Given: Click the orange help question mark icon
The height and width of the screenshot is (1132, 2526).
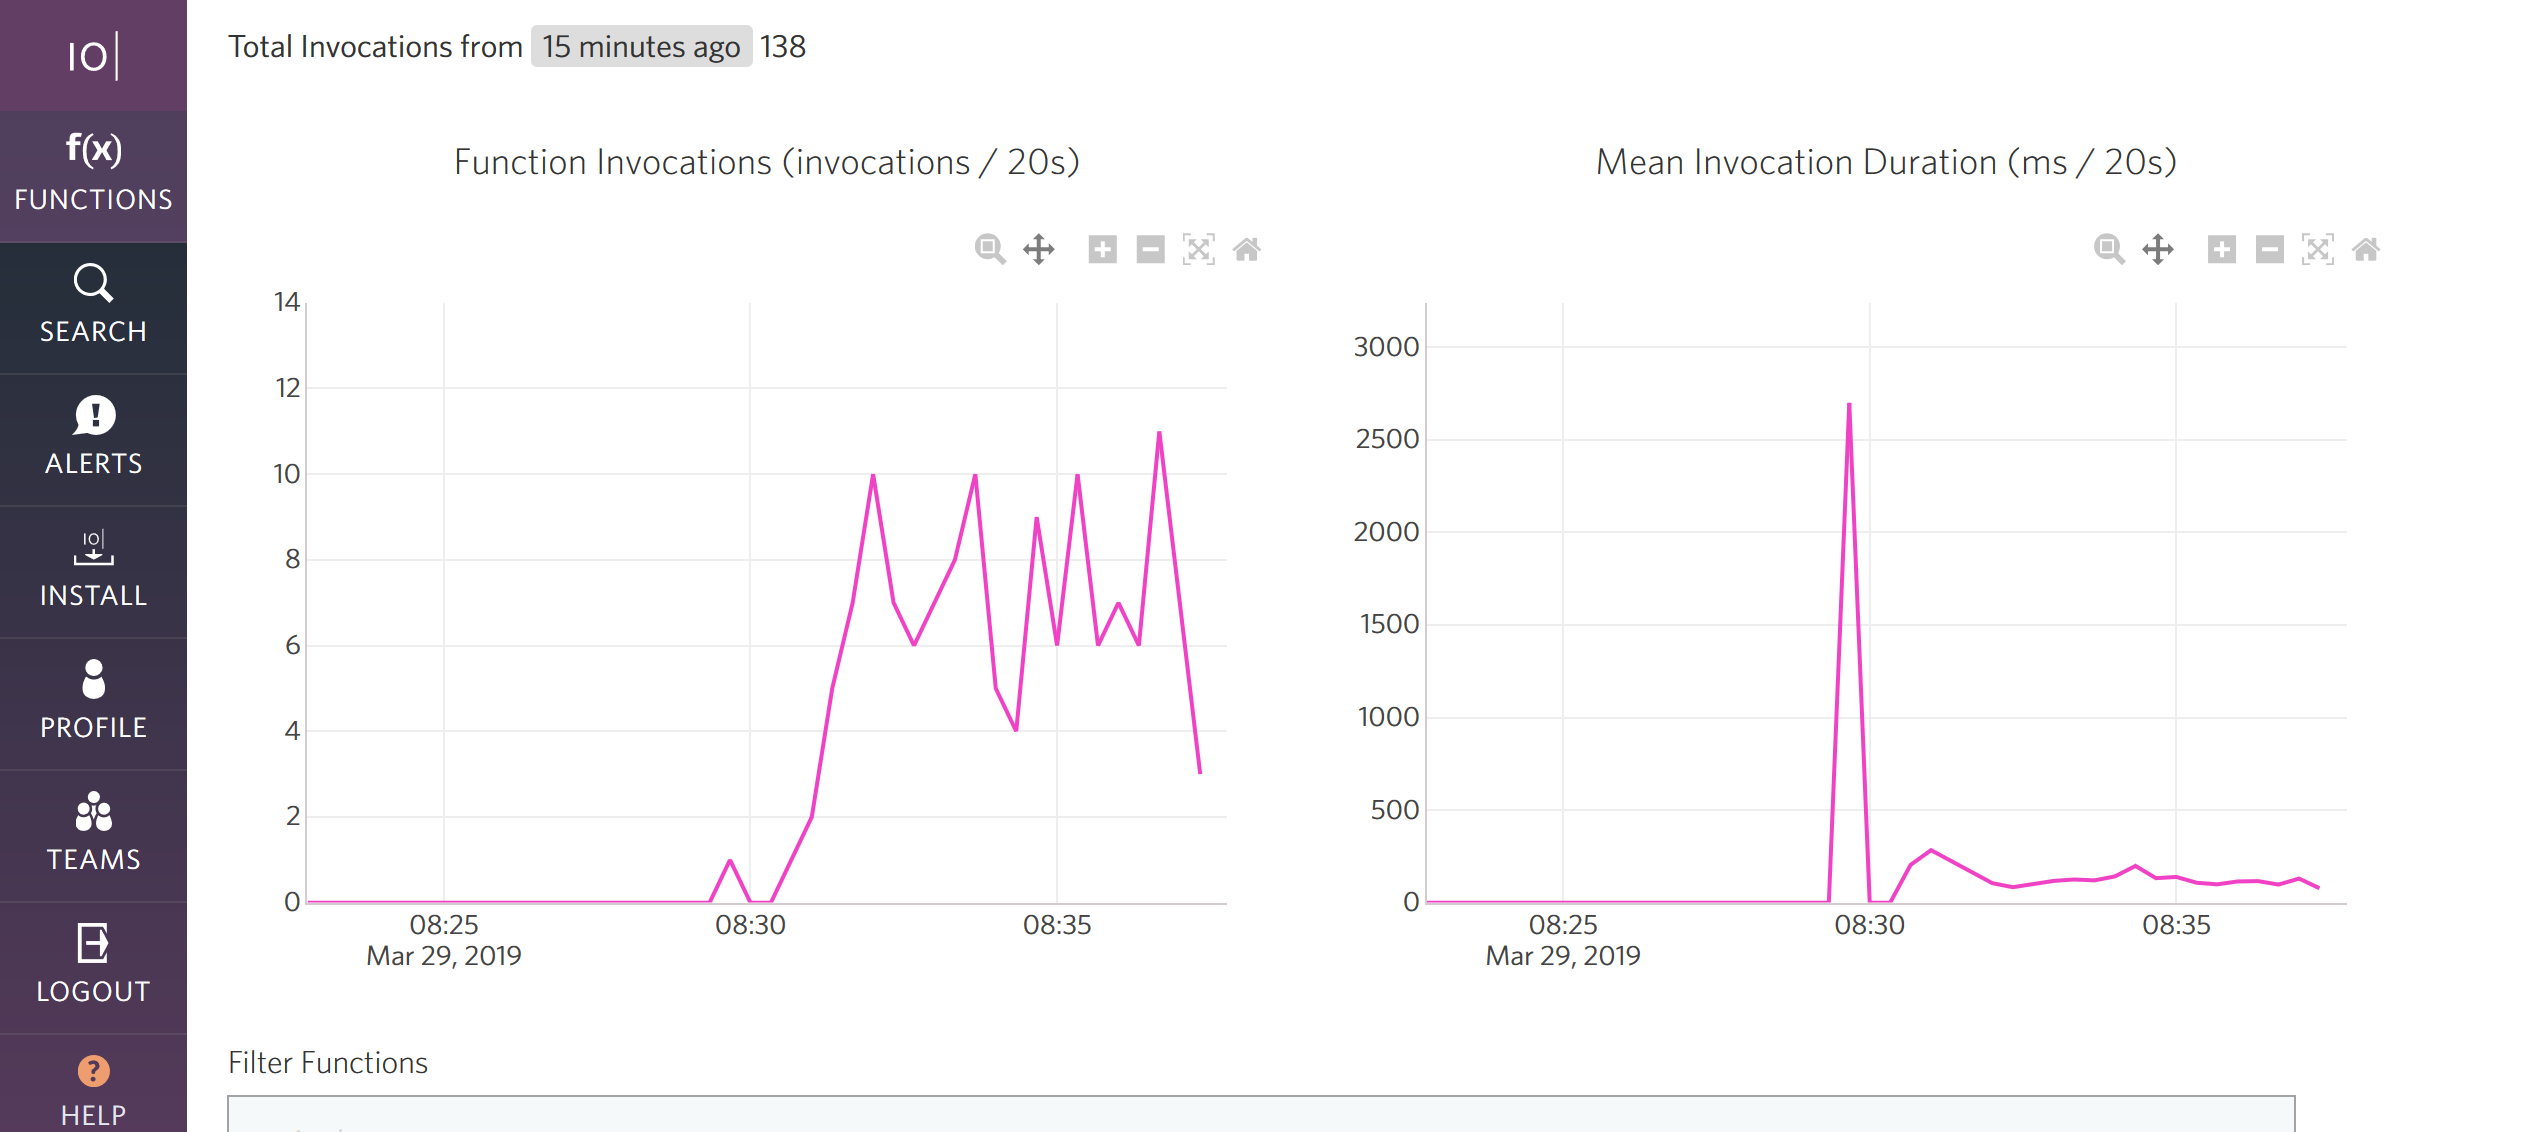Looking at the screenshot, I should [x=93, y=1071].
